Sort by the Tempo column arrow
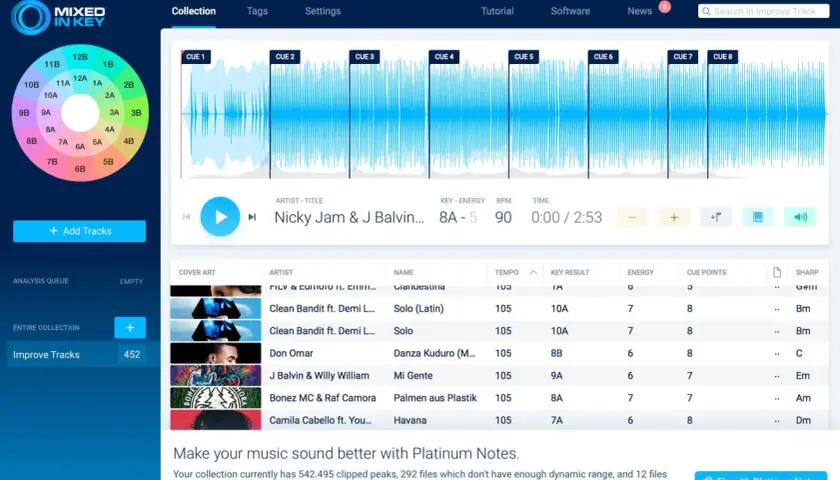Image resolution: width=840 pixels, height=480 pixels. [533, 272]
